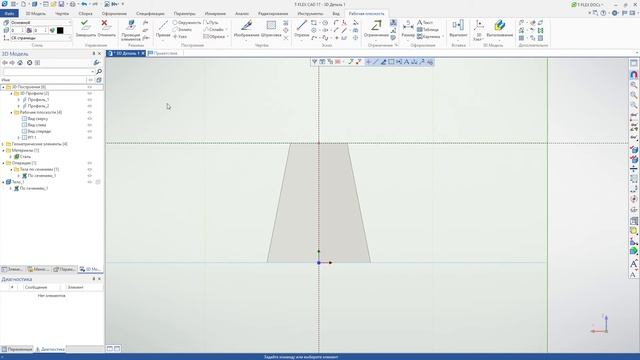The width and height of the screenshot is (640, 360).
Task: Insert a Таблица element
Action: (428, 29)
